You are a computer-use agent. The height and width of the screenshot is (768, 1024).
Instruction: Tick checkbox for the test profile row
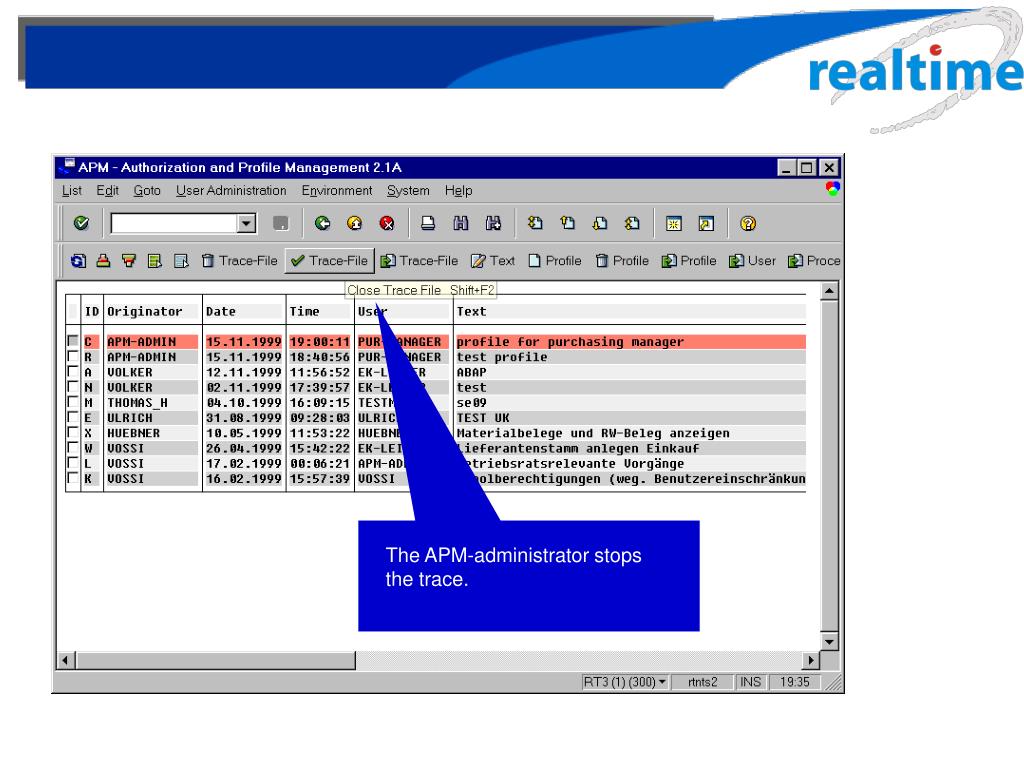pyautogui.click(x=73, y=357)
